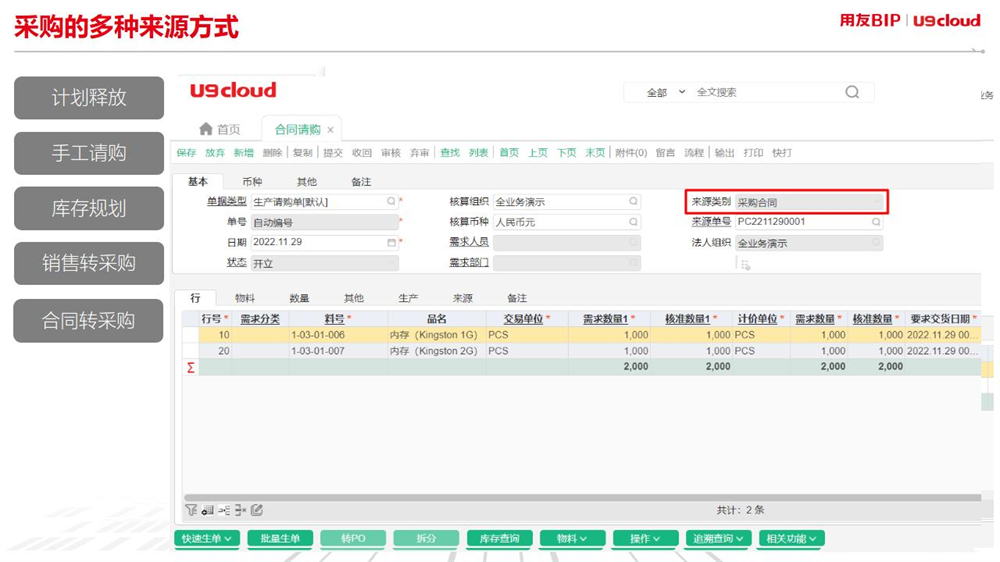
Task: Click the 全文搜索 search input
Action: [x=765, y=92]
